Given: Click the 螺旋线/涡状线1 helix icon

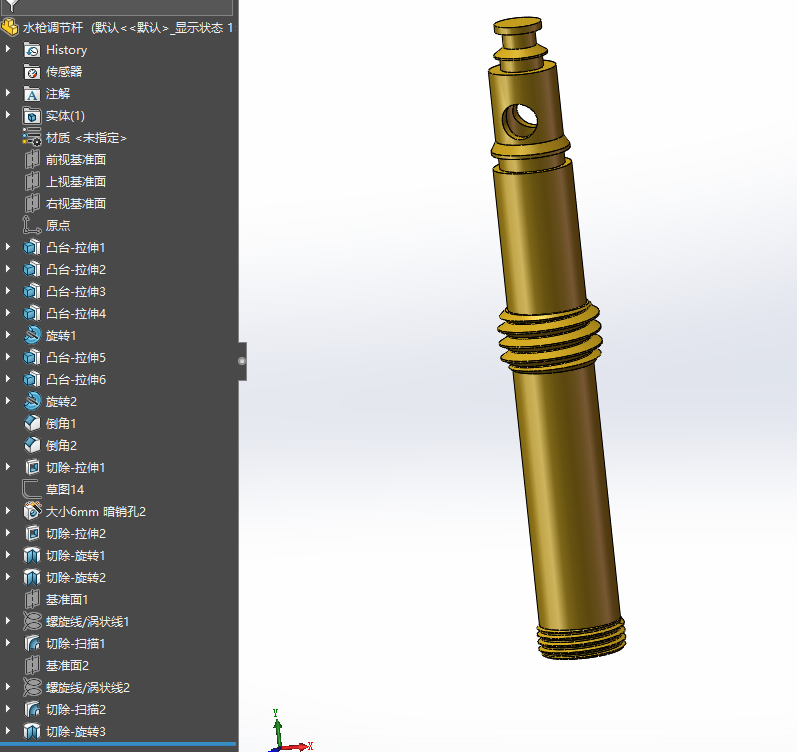Looking at the screenshot, I should coord(32,621).
